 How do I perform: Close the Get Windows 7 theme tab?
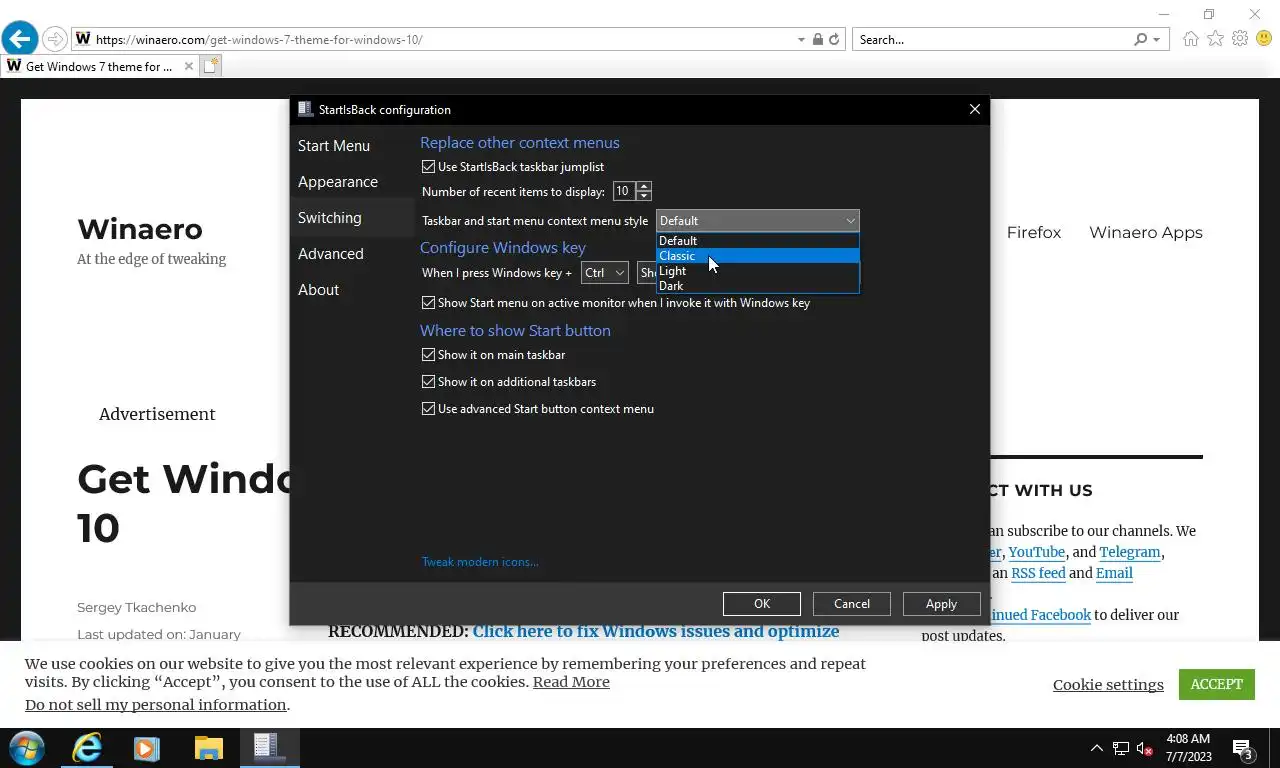coord(188,67)
